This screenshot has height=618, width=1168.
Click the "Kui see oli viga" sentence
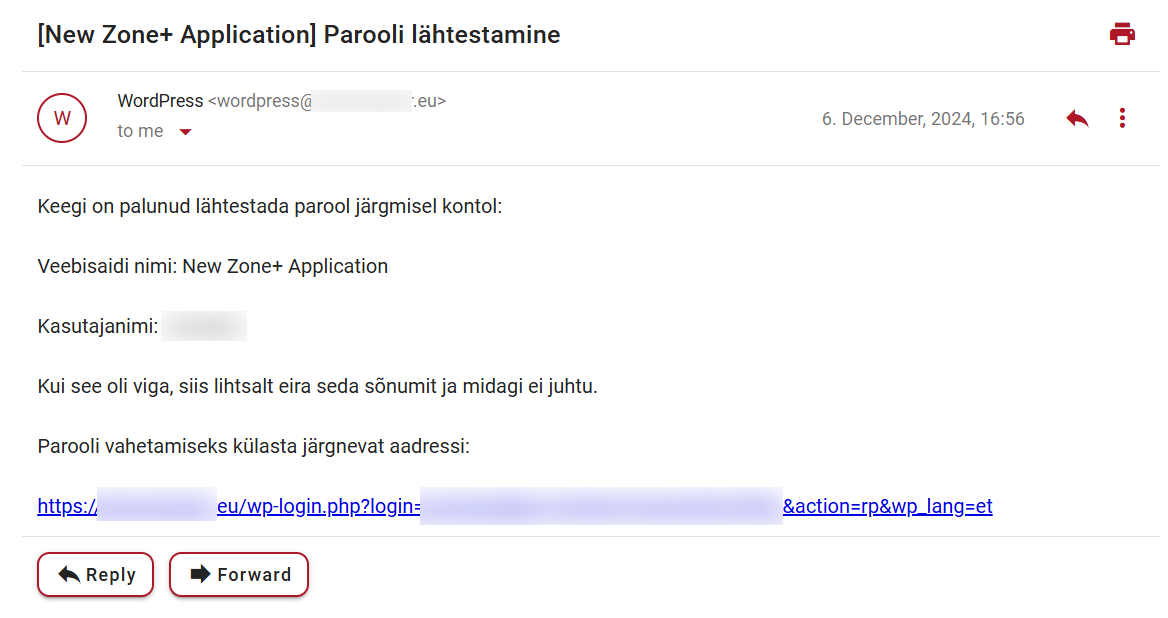317,386
